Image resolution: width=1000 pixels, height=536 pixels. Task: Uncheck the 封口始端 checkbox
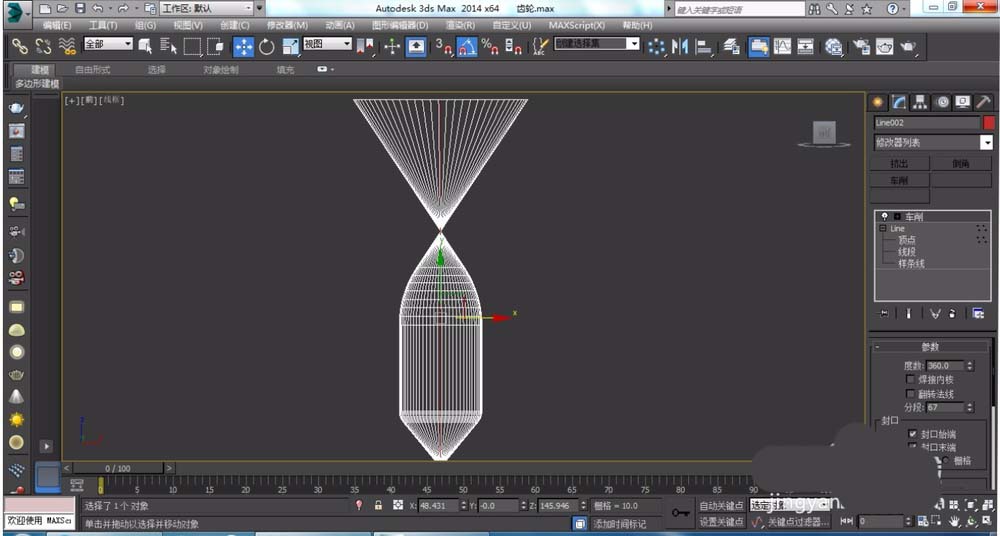click(912, 433)
